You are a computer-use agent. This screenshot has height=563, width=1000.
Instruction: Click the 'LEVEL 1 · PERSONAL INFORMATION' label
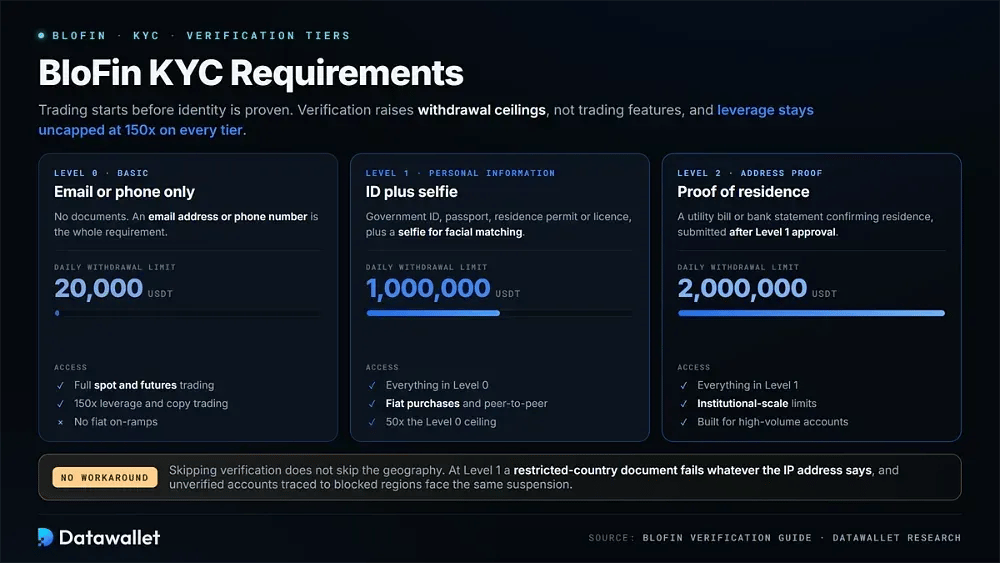pyautogui.click(x=460, y=173)
